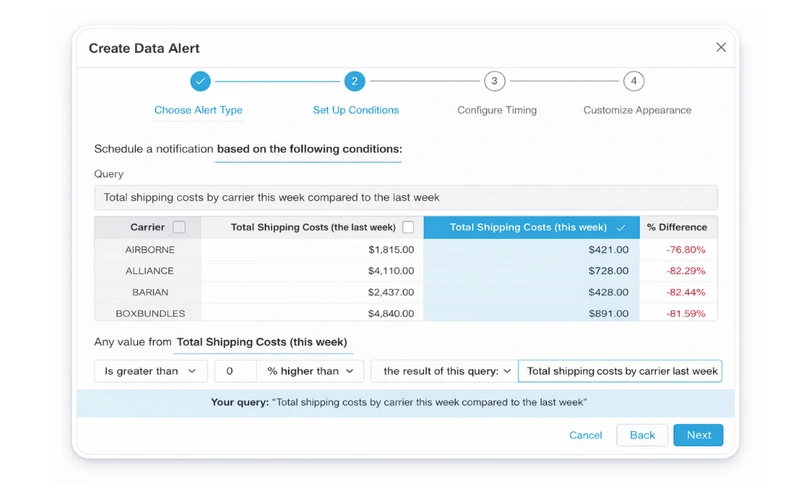Open the "% higher than" dropdown

pos(310,371)
